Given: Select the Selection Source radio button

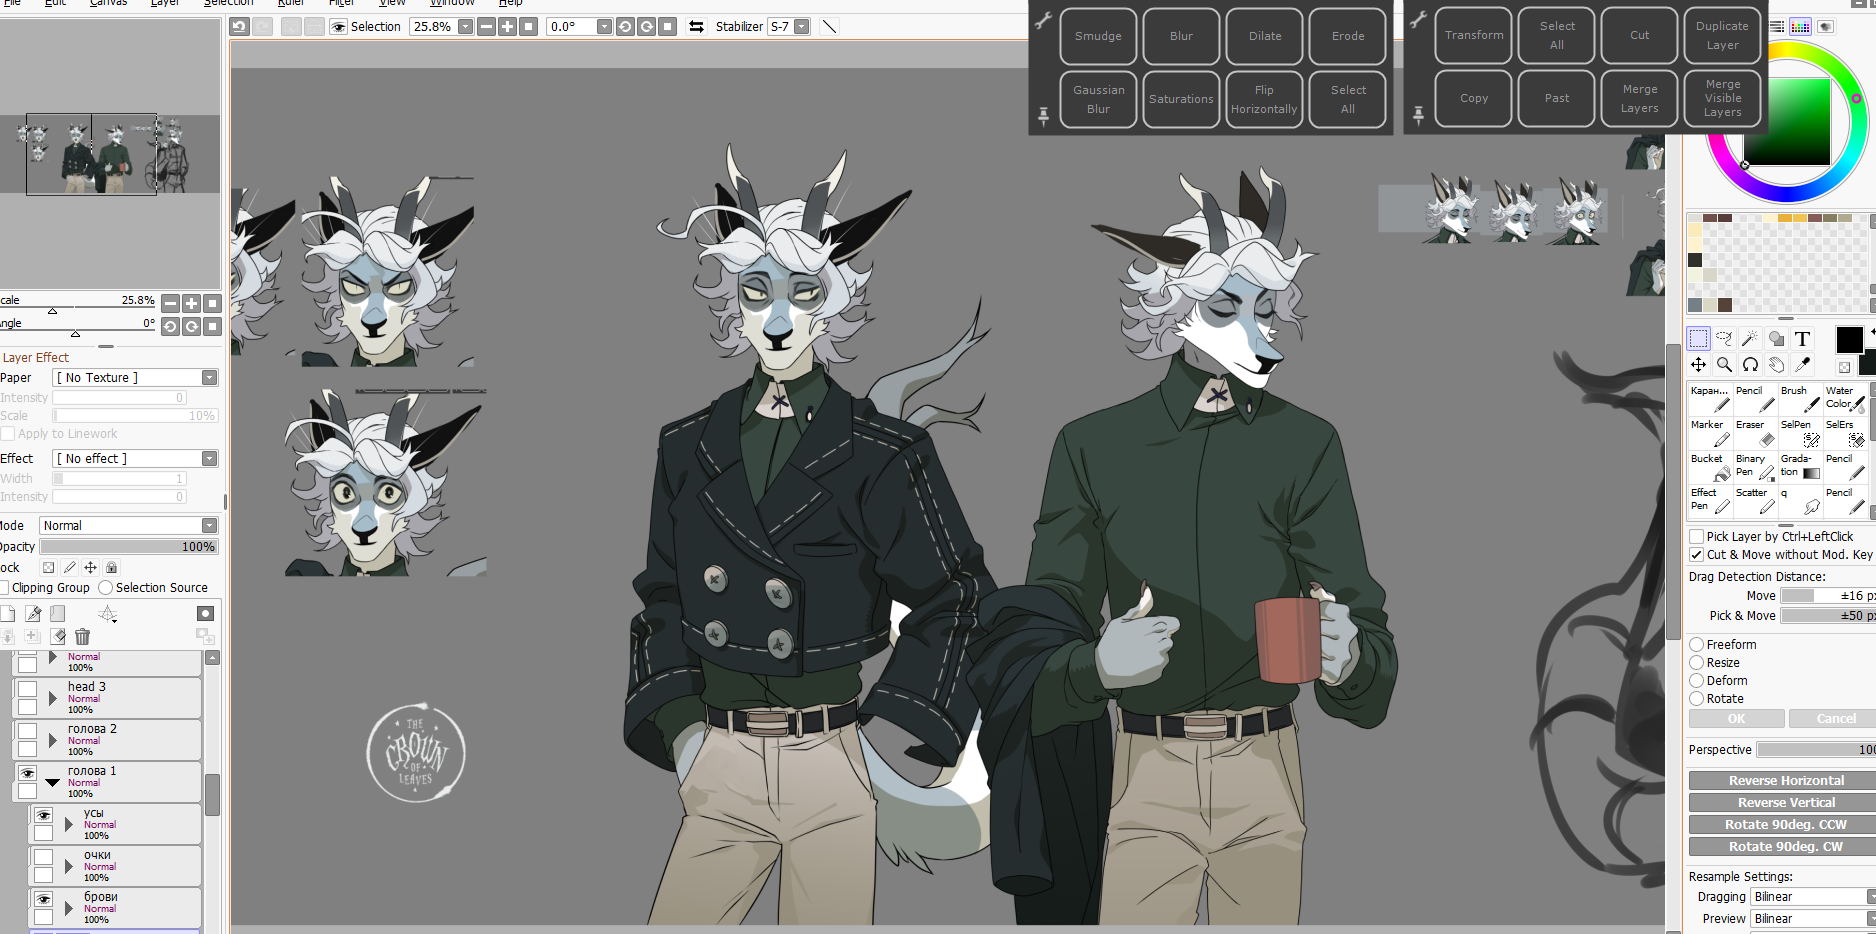Looking at the screenshot, I should point(106,588).
